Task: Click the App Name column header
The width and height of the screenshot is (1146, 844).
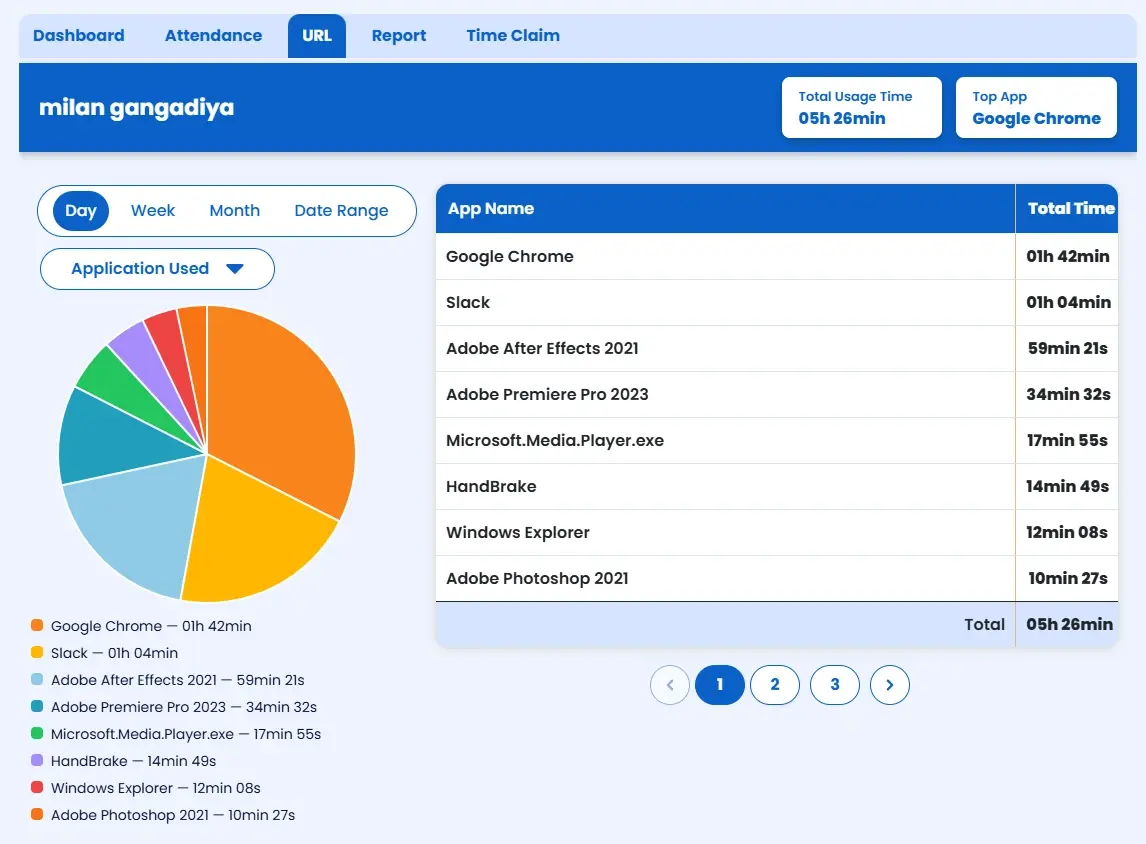Action: [x=491, y=209]
